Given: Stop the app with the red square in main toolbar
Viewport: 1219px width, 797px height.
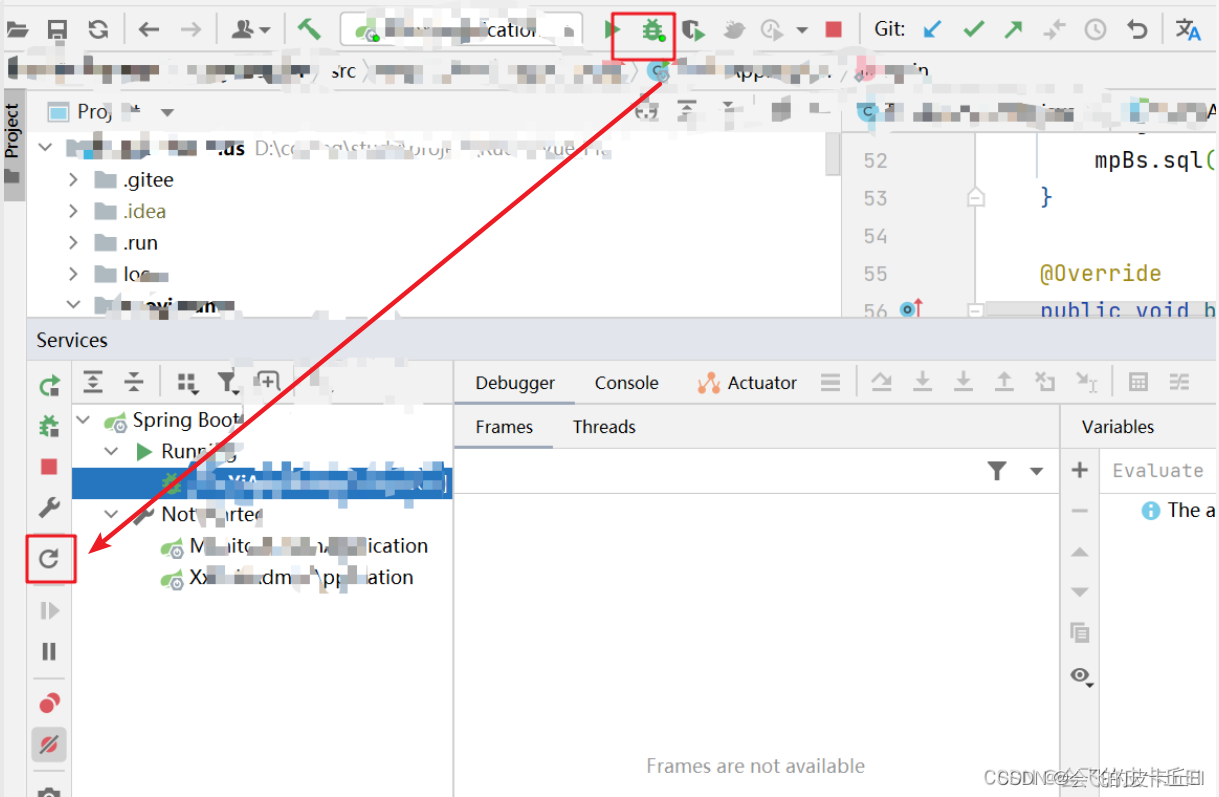Looking at the screenshot, I should coord(834,30).
